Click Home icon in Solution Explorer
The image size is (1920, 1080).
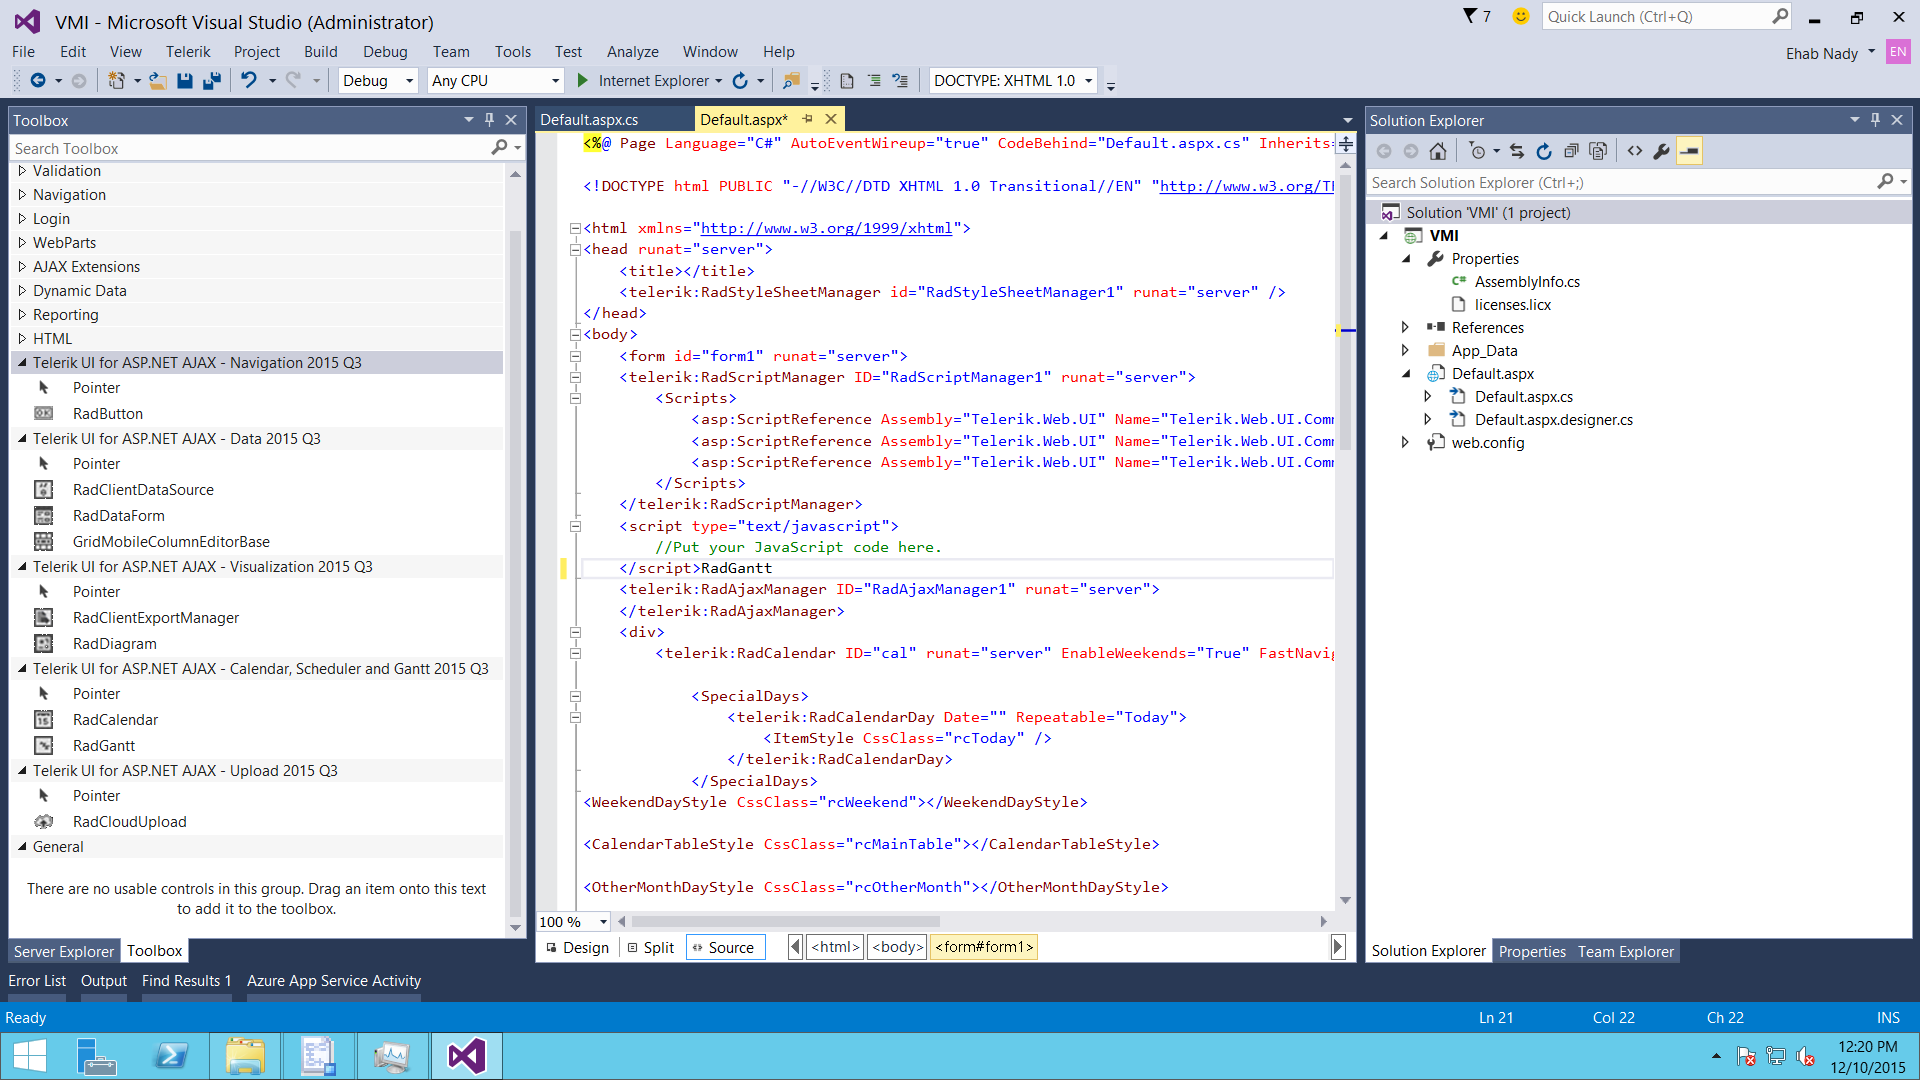[x=1437, y=152]
